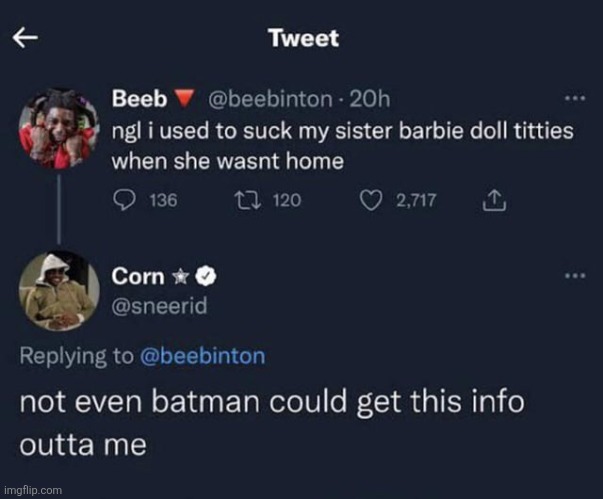The height and width of the screenshot is (499, 603).
Task: Open more options on Beeb's tweet
Action: (x=574, y=99)
